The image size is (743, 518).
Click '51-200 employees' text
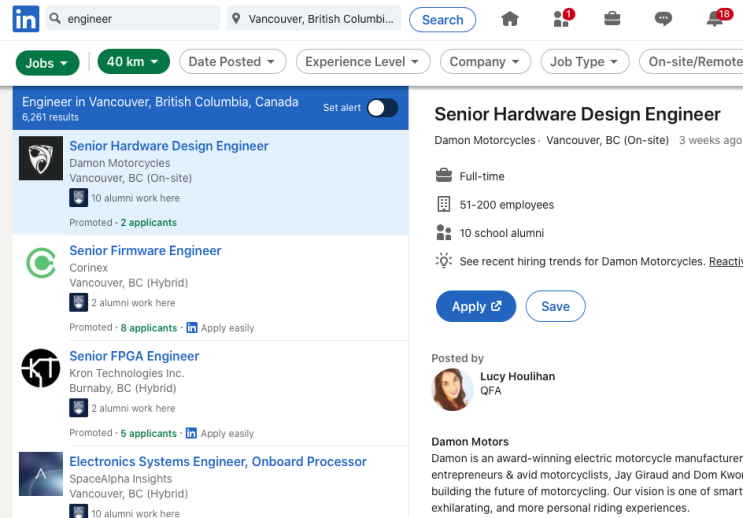507,205
